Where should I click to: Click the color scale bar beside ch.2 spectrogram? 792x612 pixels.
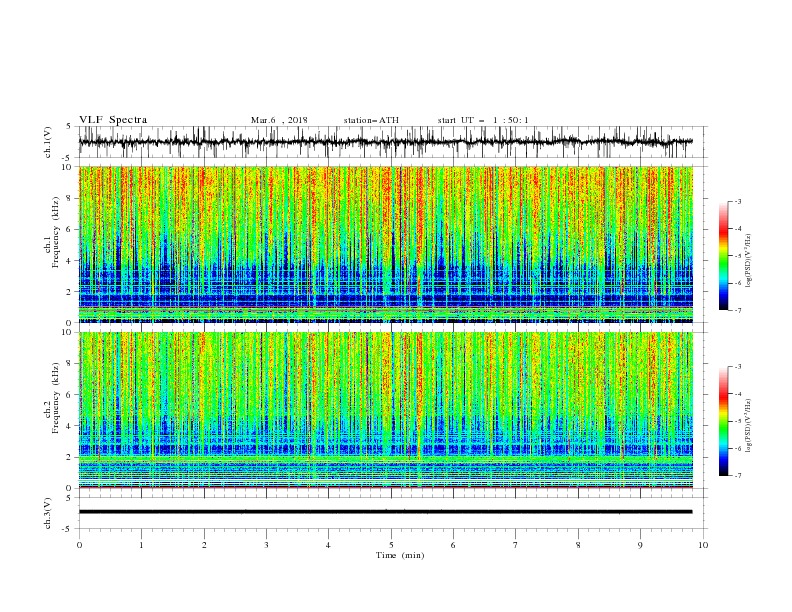pyautogui.click(x=723, y=421)
